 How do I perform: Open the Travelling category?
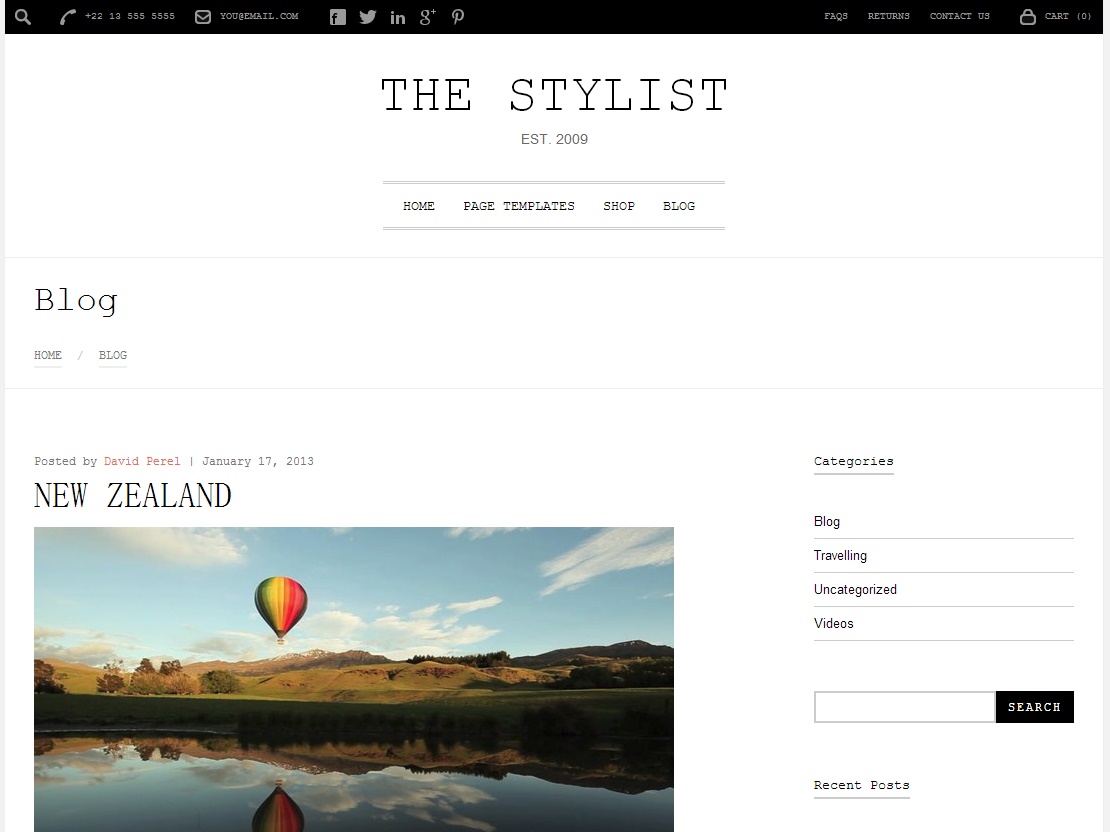840,556
